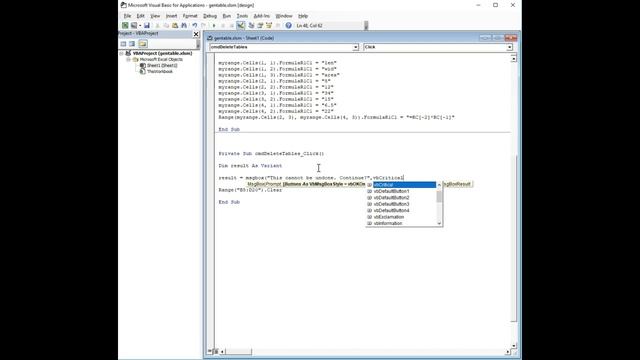This screenshot has width=640, height=360.
Task: Select Sheet1 (Sheet1) in project tree
Action: point(162,65)
